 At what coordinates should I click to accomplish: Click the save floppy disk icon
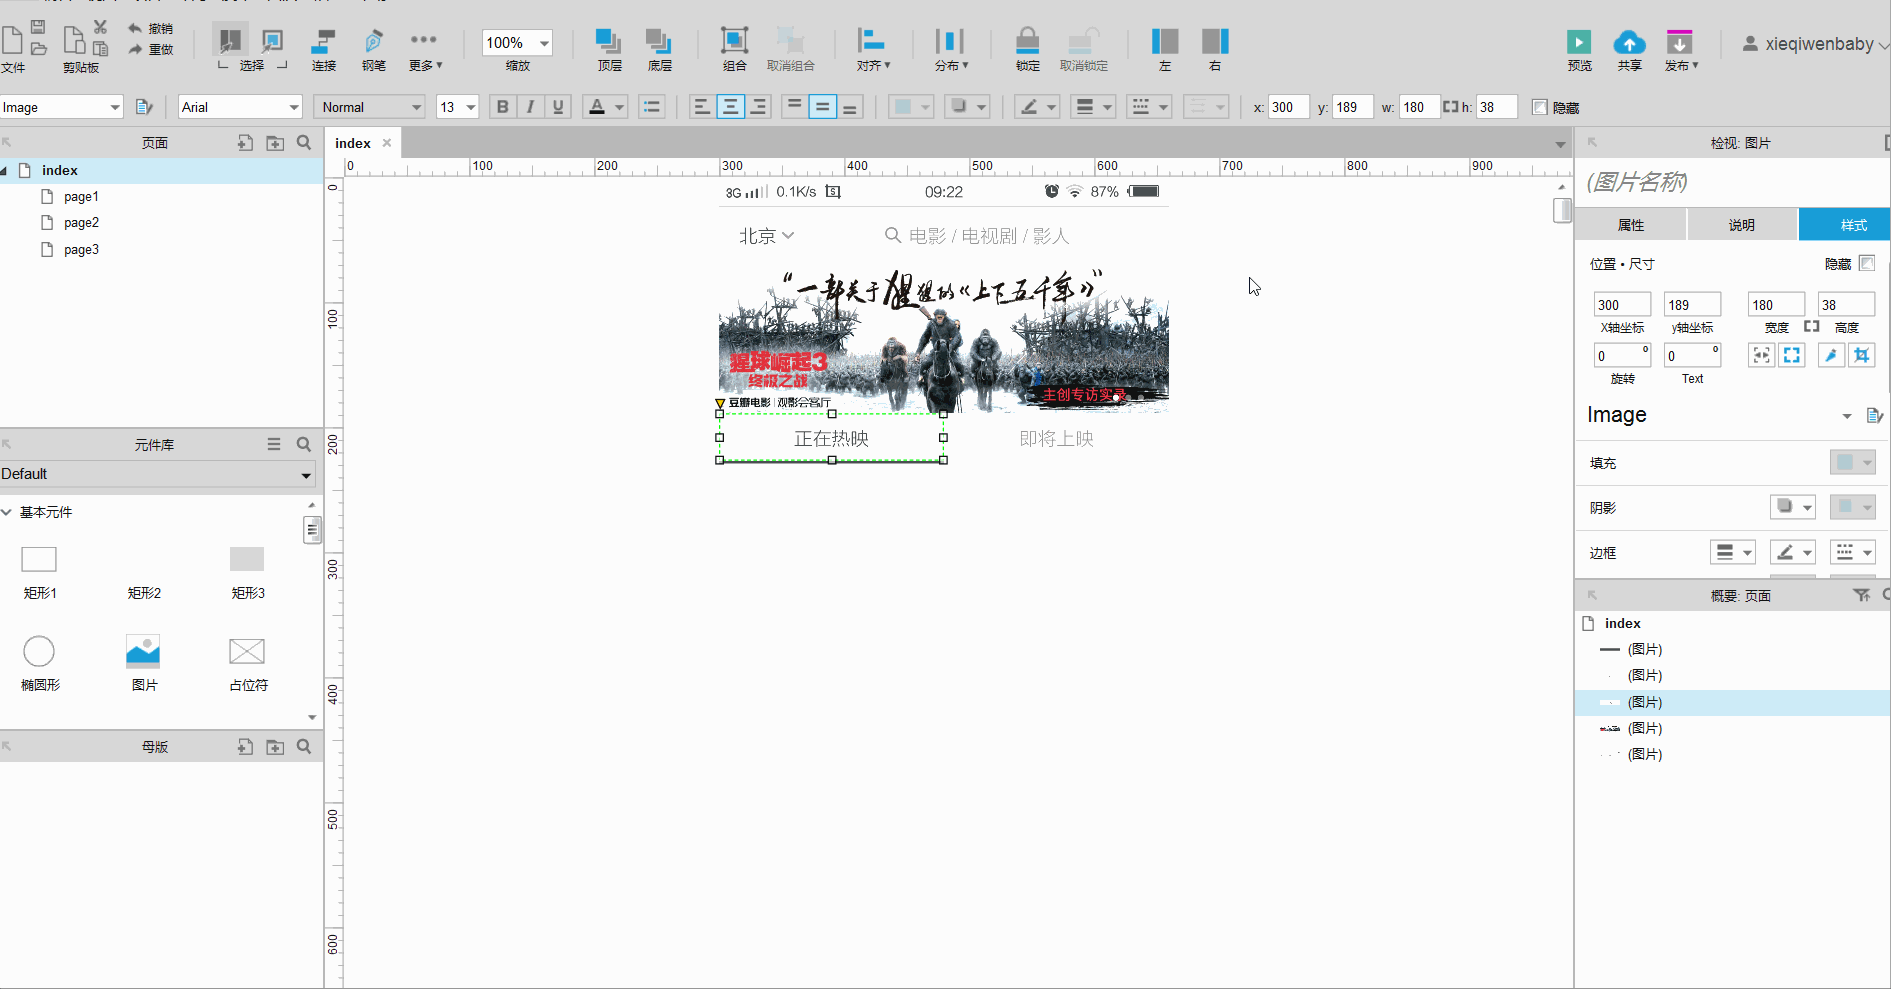coord(38,27)
